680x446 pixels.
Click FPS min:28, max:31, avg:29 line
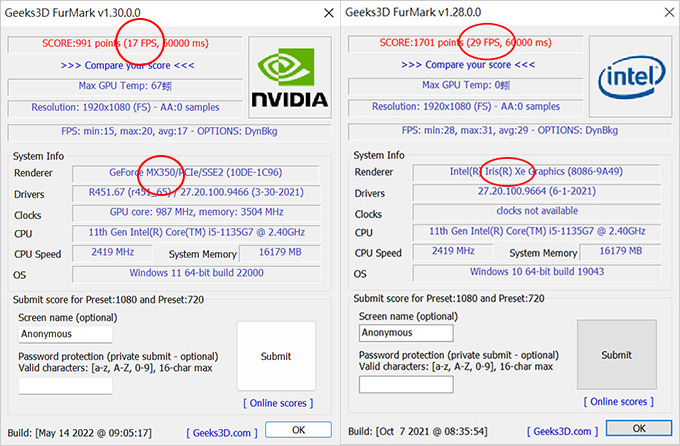[x=510, y=131]
